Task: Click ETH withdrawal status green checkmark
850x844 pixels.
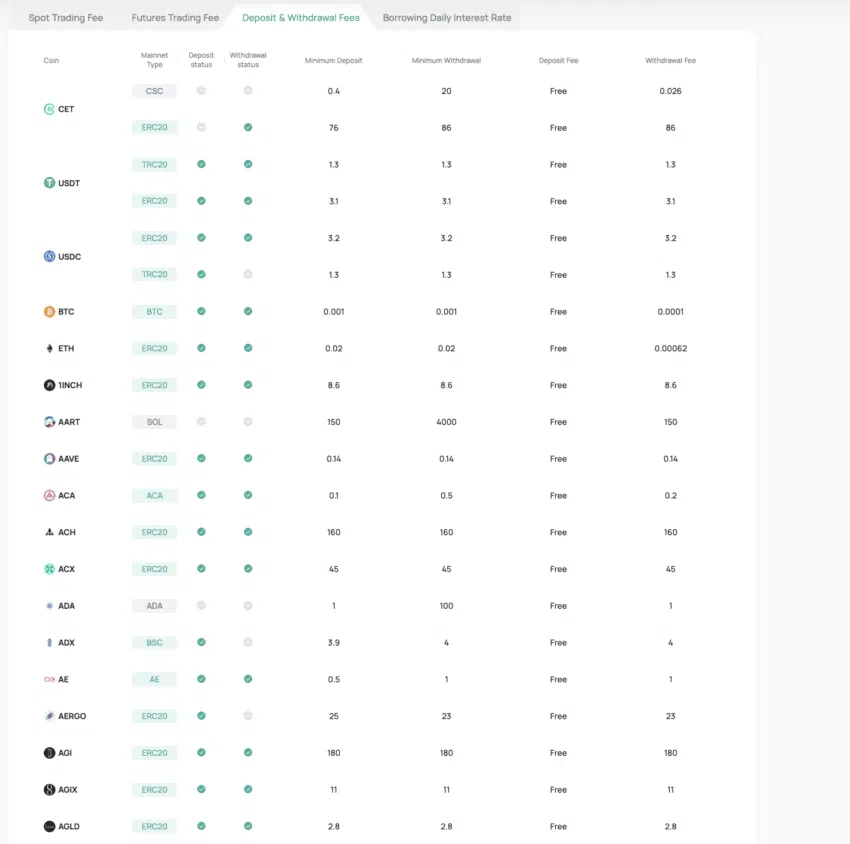Action: pos(248,348)
